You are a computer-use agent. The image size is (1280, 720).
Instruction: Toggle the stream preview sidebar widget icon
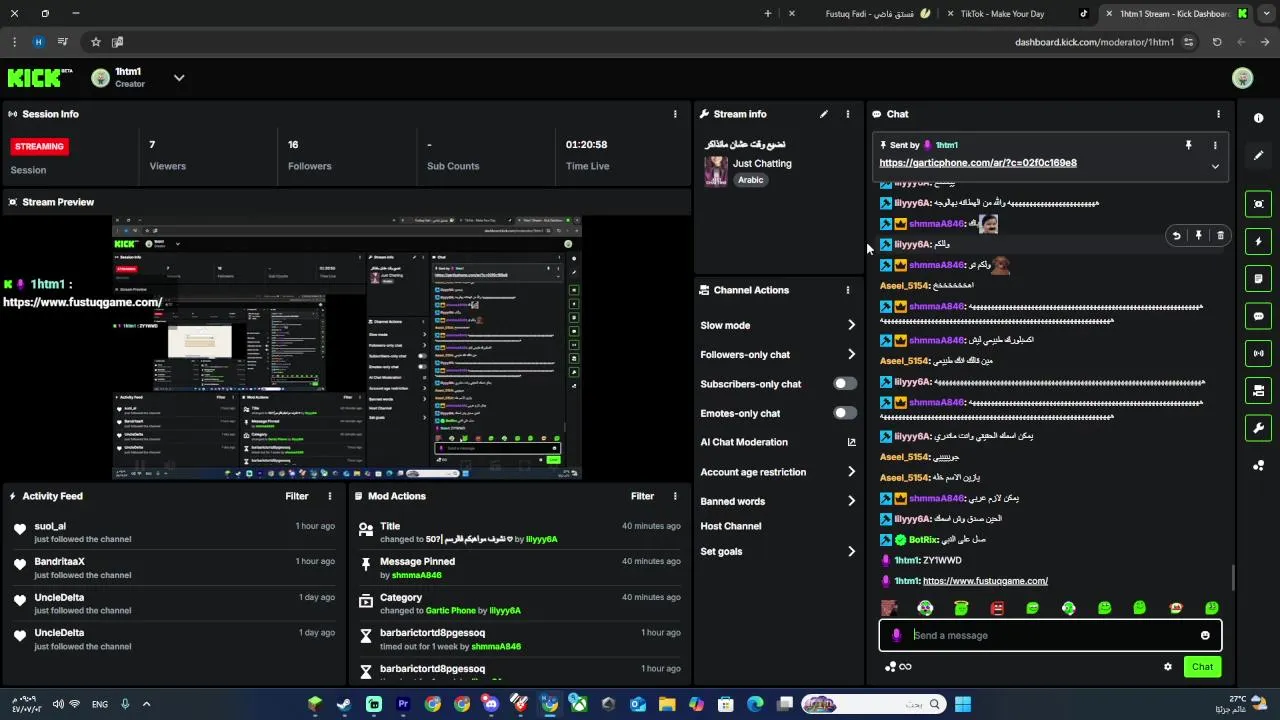click(x=1258, y=204)
